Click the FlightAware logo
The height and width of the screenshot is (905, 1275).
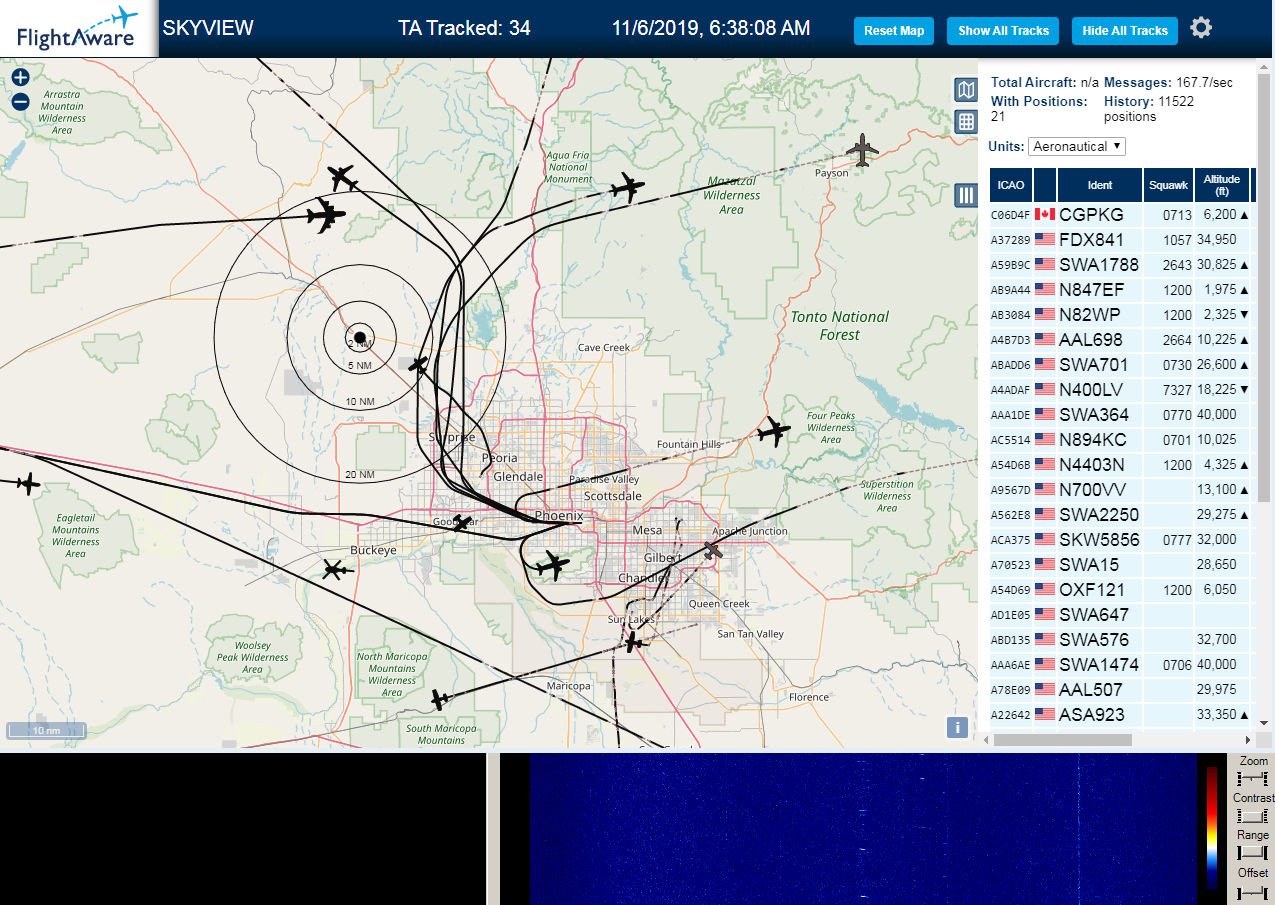click(x=78, y=28)
